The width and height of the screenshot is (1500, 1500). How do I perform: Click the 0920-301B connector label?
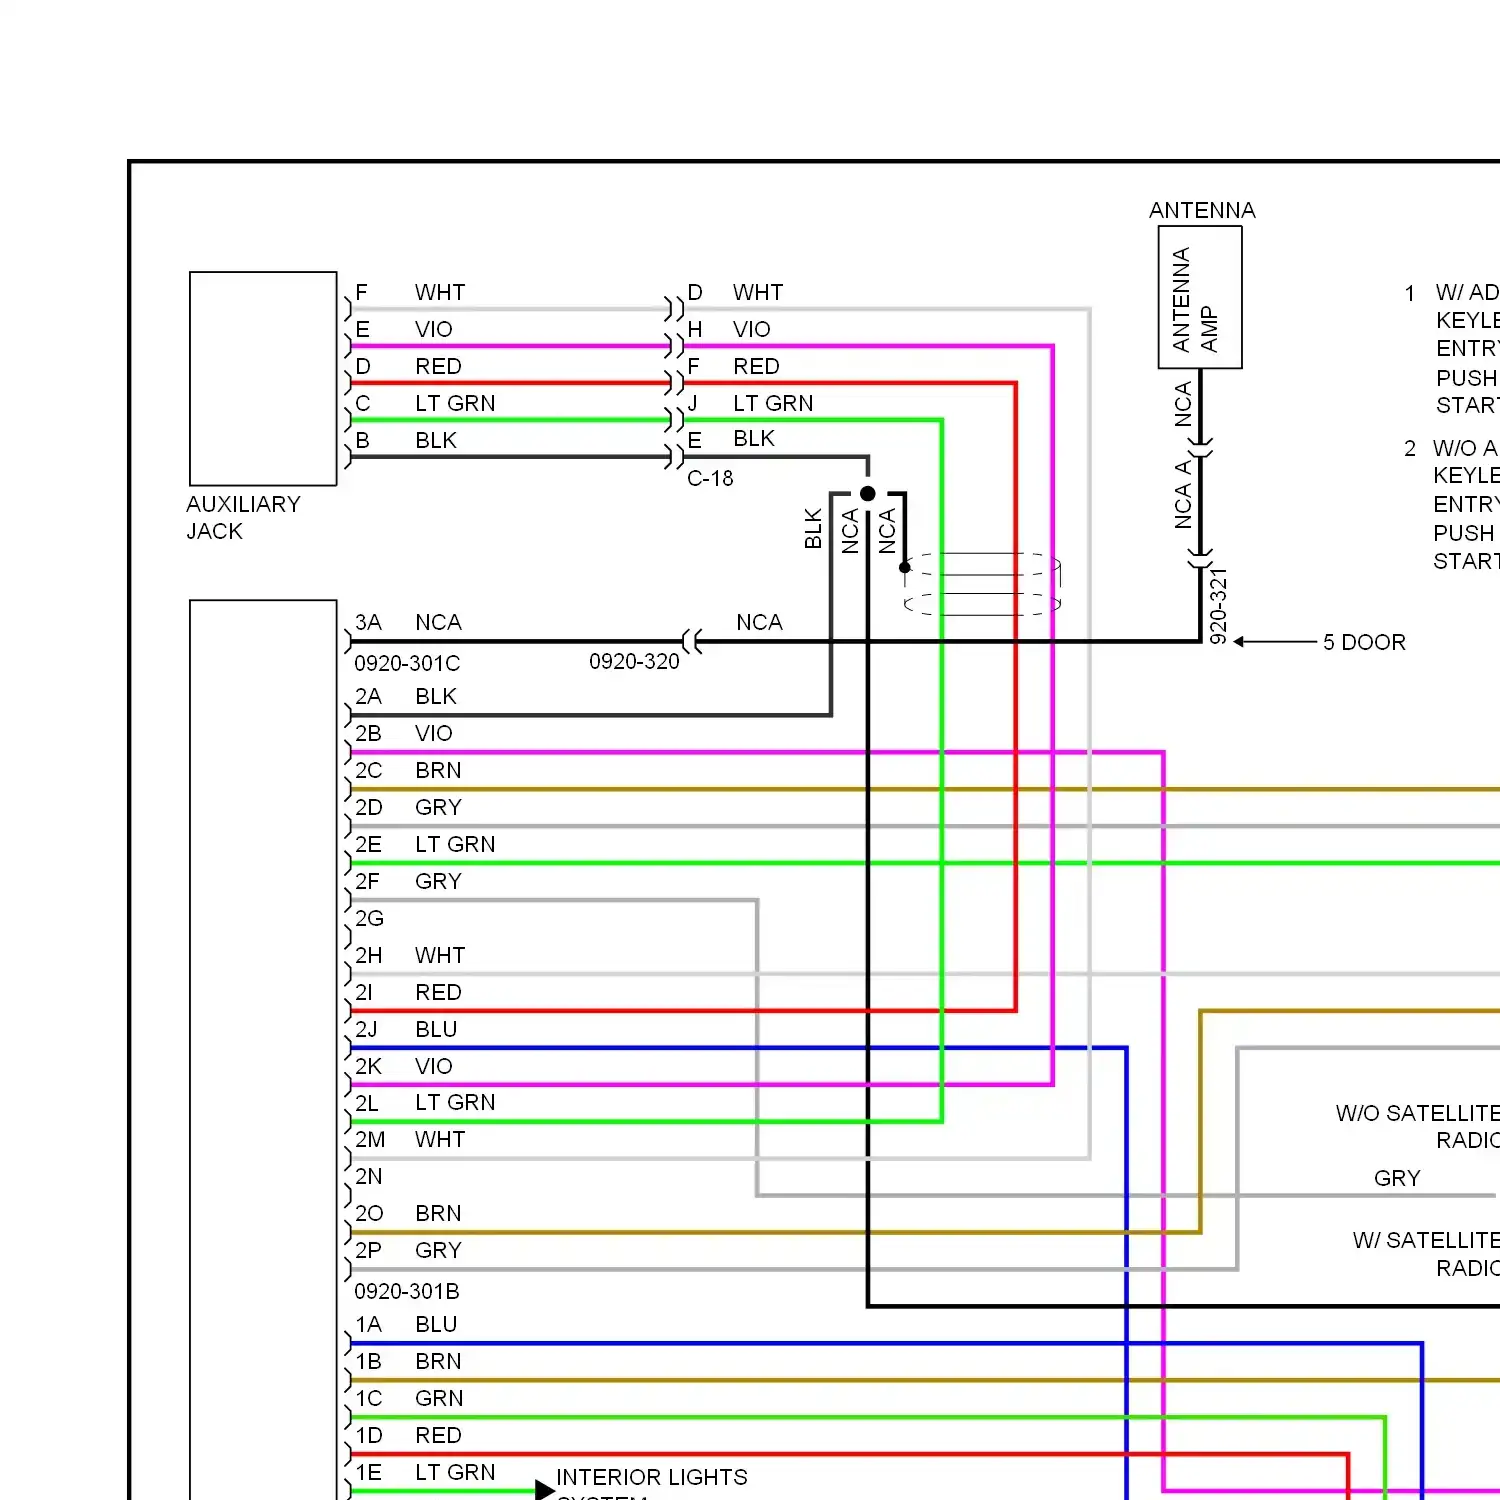click(407, 1291)
